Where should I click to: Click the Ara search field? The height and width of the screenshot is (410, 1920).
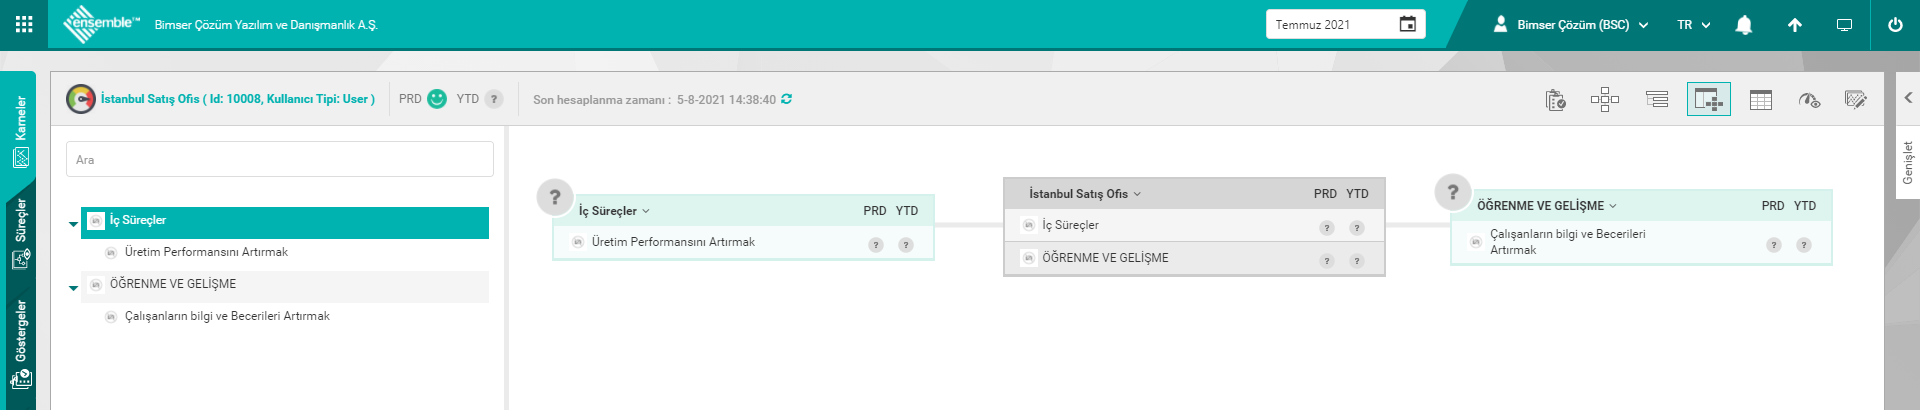click(x=280, y=159)
